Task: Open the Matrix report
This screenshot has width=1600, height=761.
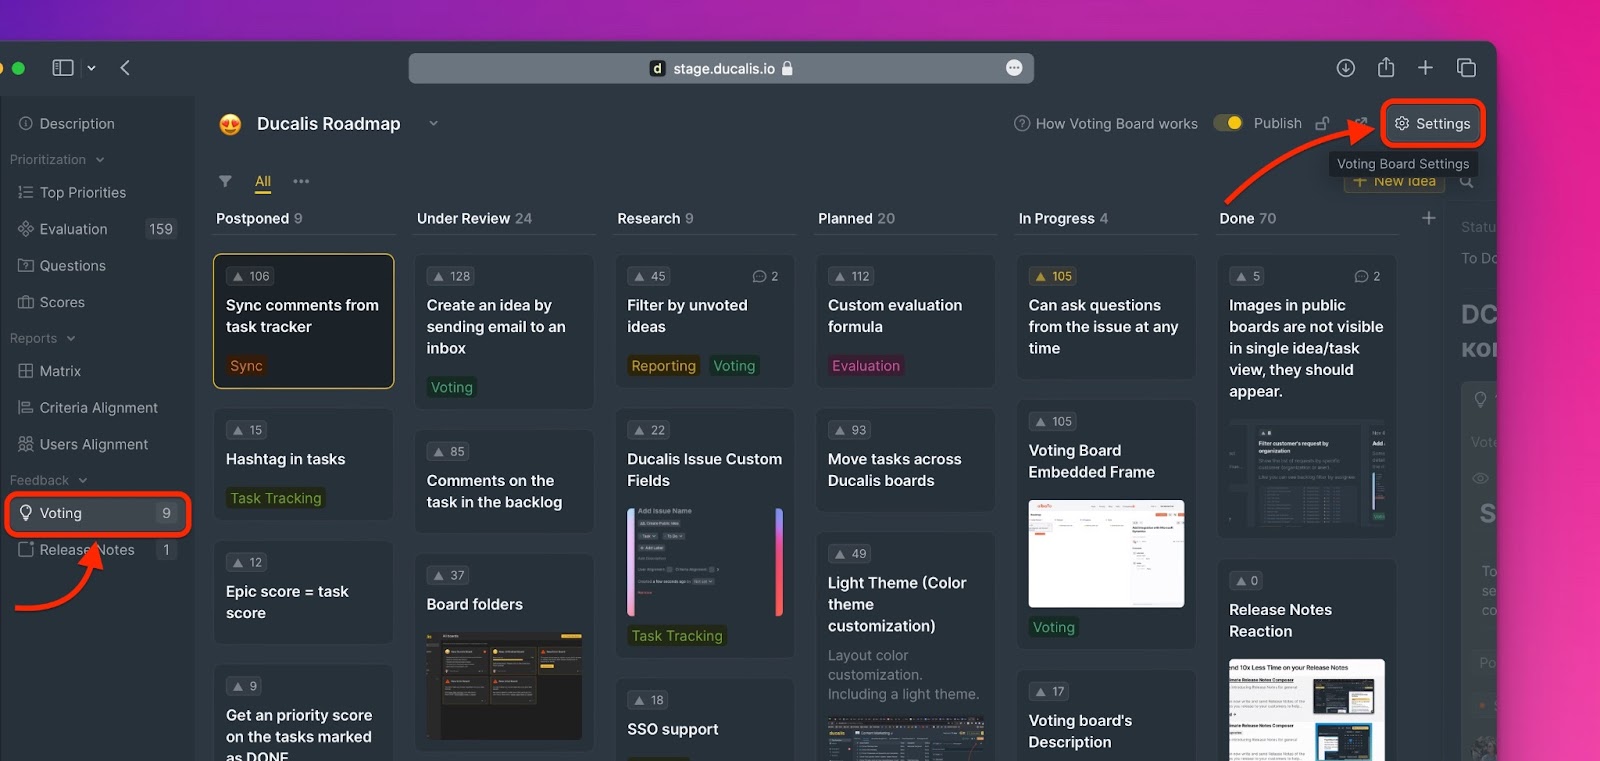Action: tap(50, 371)
